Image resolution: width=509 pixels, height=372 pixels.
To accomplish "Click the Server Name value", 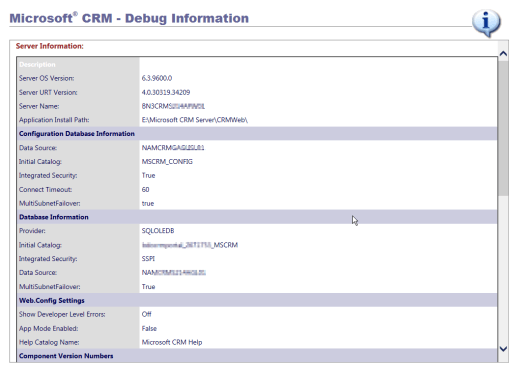I will 173,106.
